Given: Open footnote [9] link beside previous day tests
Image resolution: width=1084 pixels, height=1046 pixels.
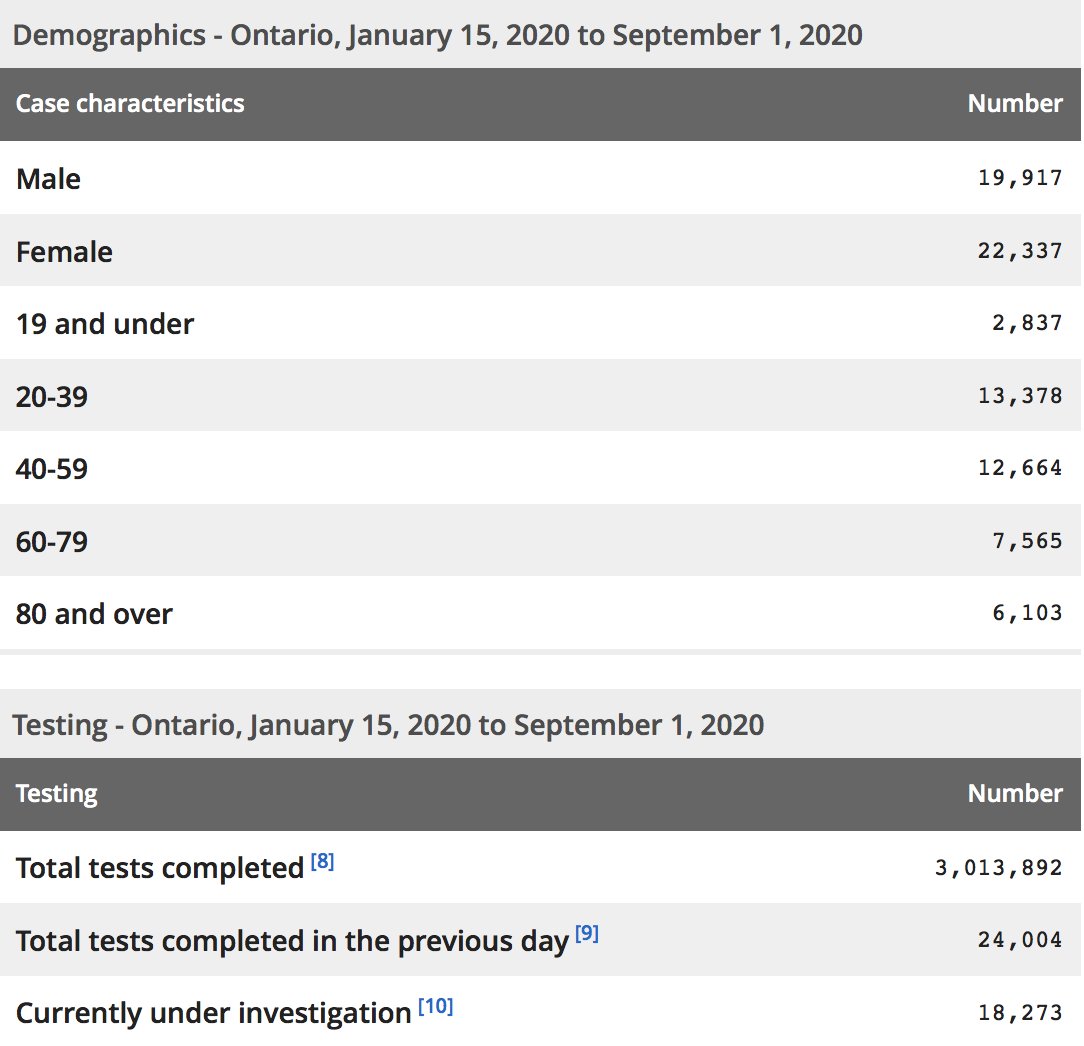Looking at the screenshot, I should coord(587,934).
